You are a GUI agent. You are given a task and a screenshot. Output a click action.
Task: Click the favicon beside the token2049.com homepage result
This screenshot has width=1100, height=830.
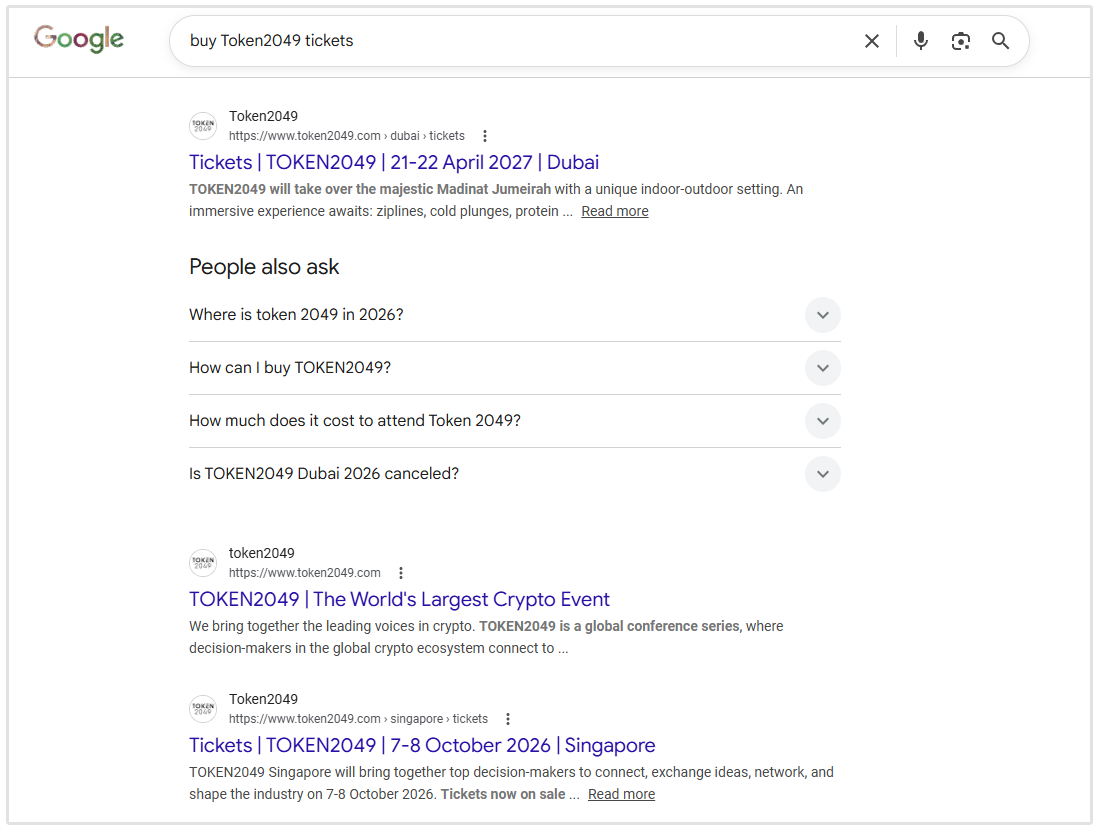pyautogui.click(x=203, y=562)
